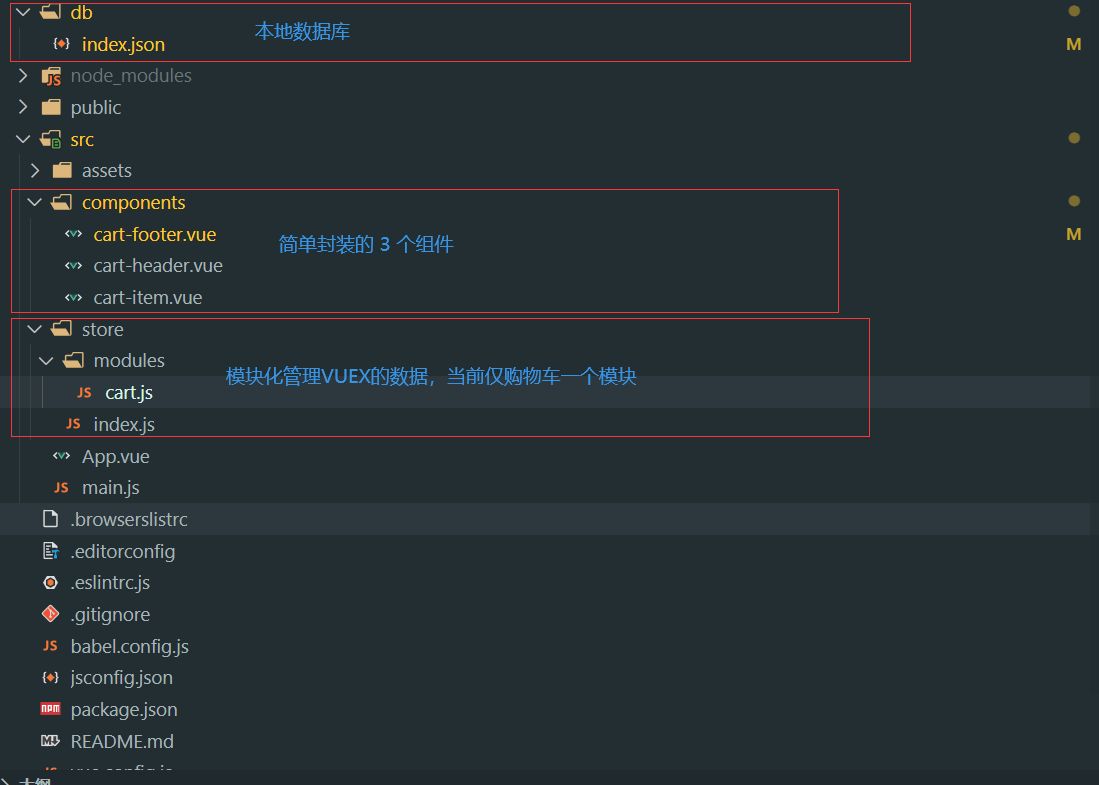
Task: Open jsconfig.json file
Action: [121, 677]
